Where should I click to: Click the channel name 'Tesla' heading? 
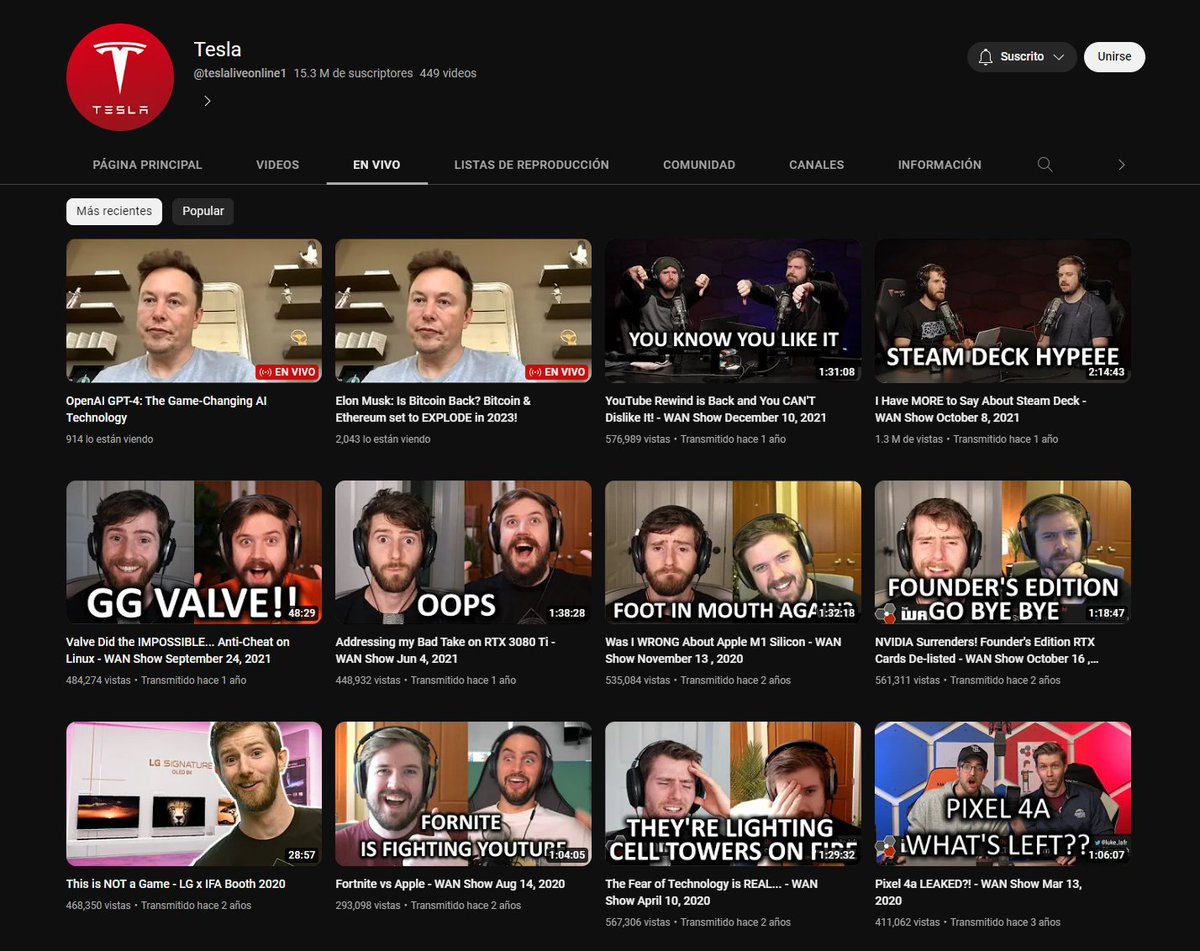coord(217,49)
